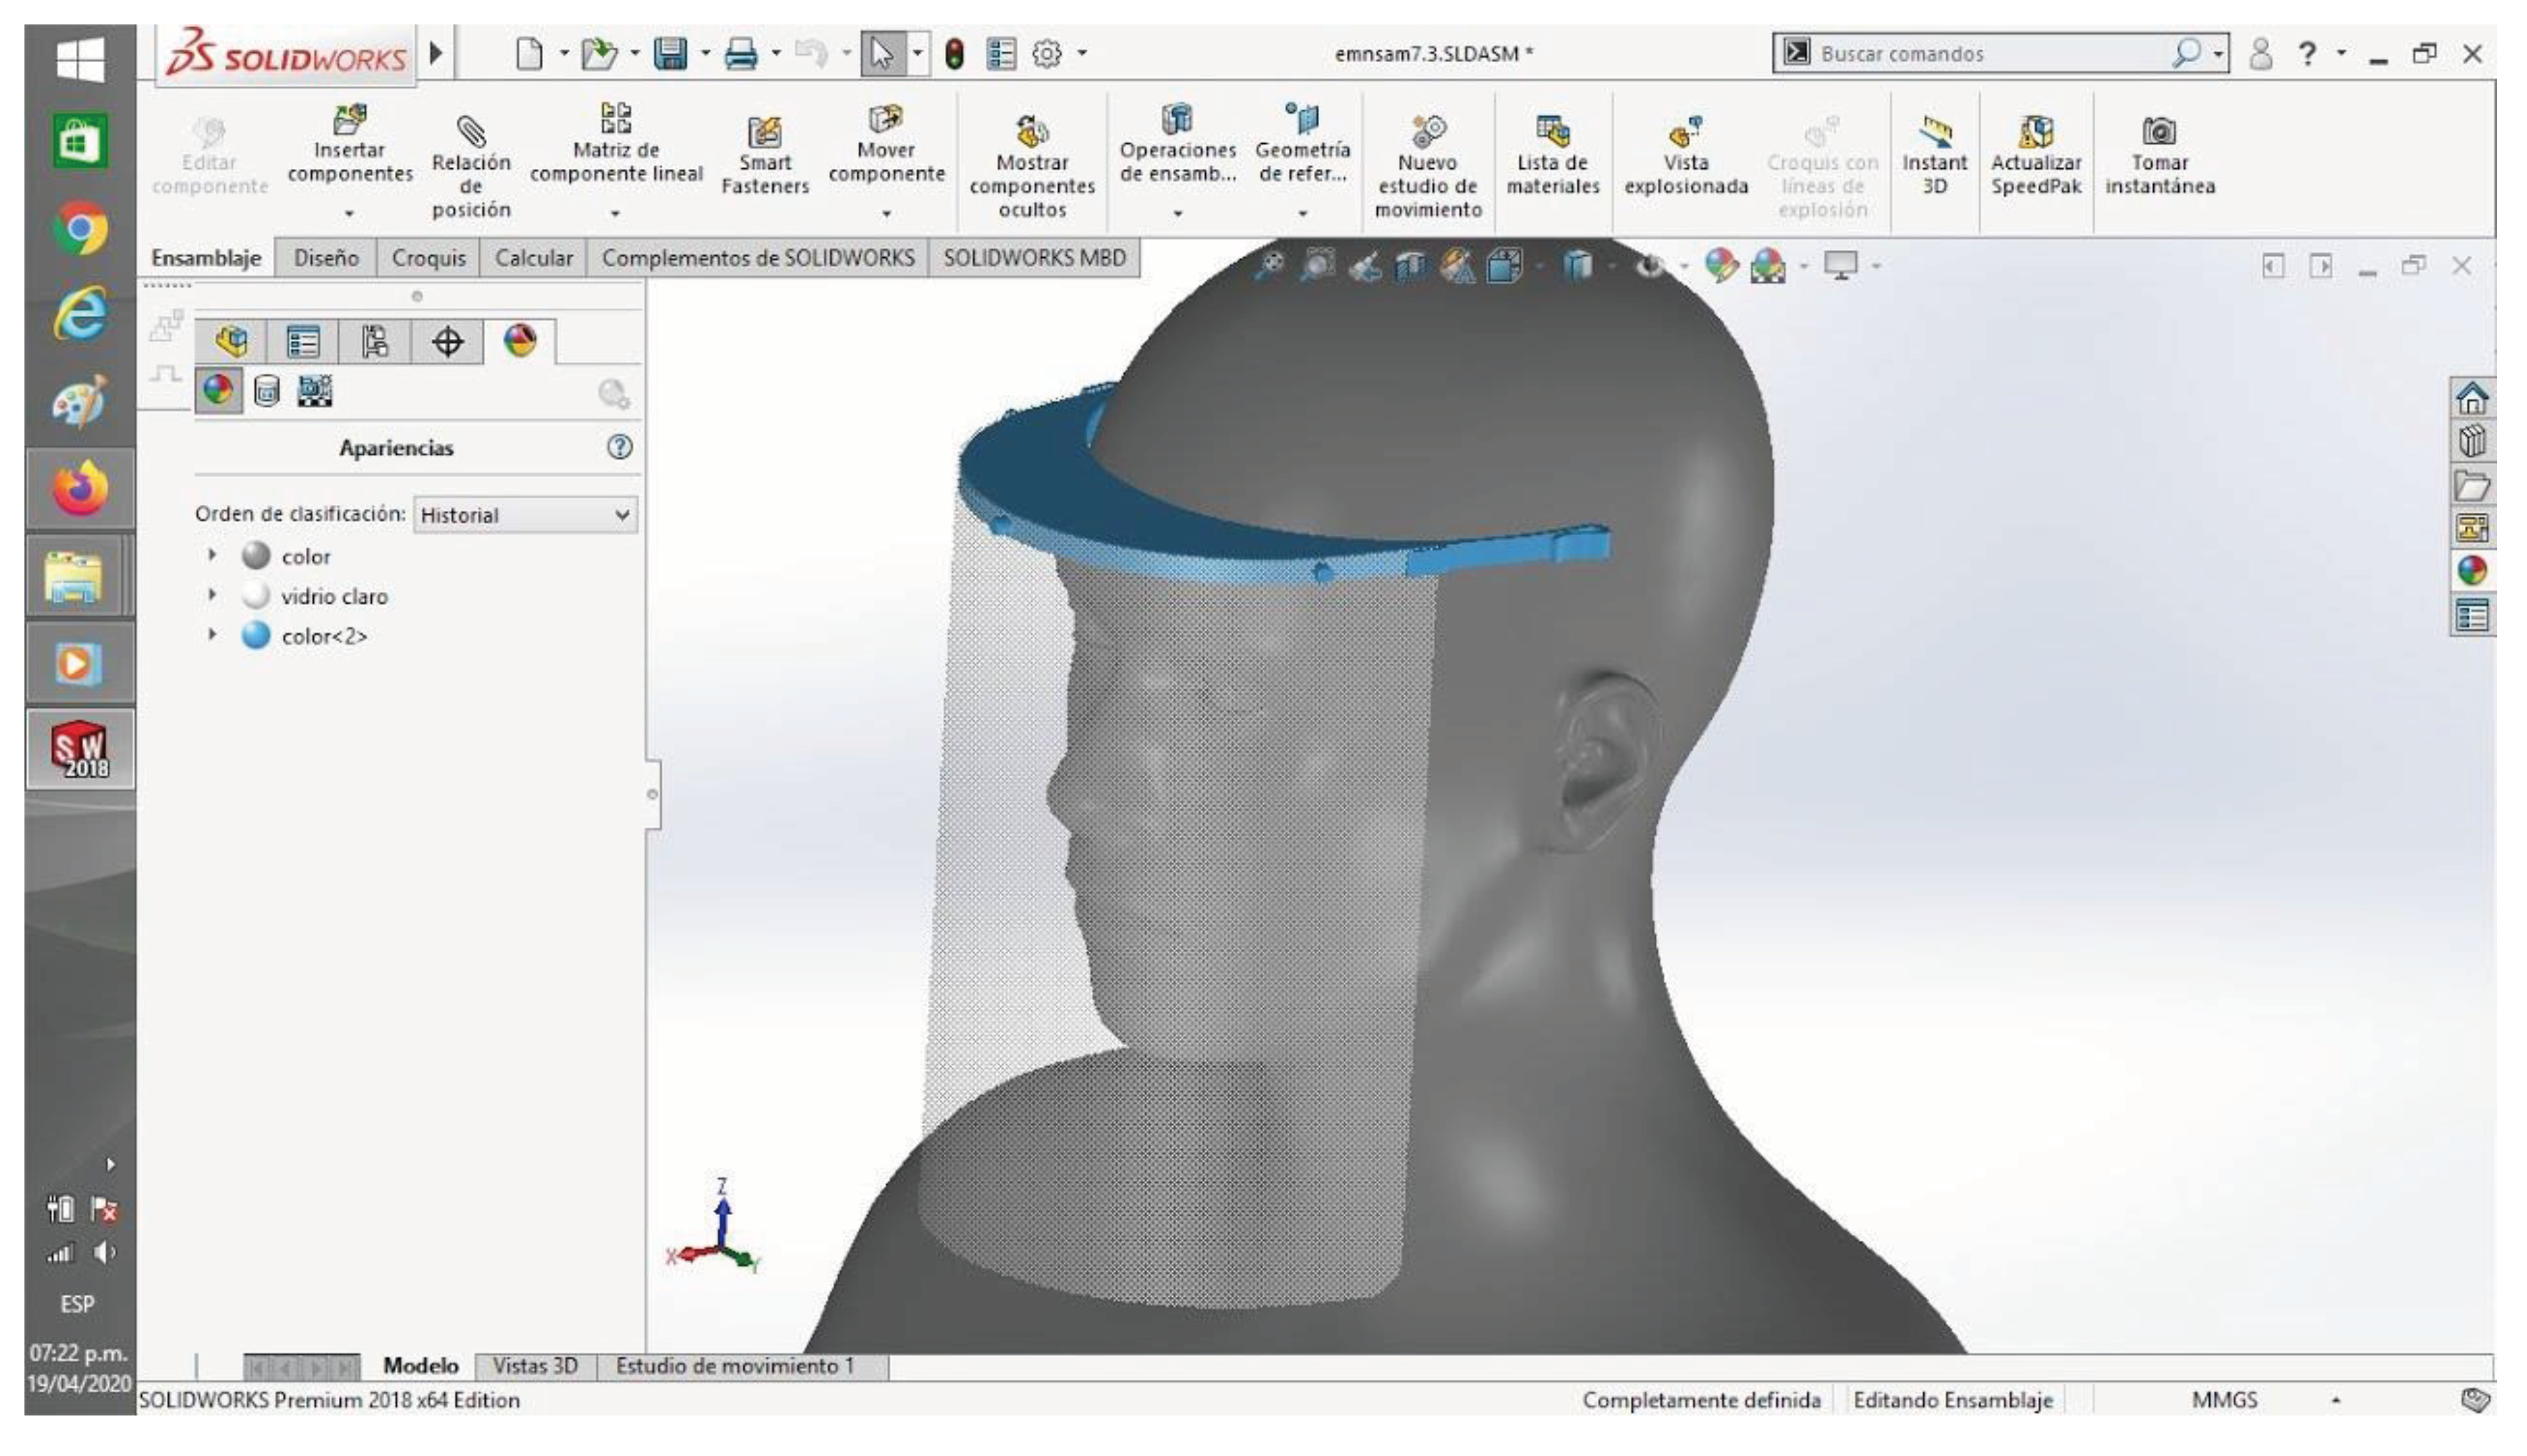Viewport: 2527px width, 1456px height.
Task: Open the Apariencias help question icon
Action: pyautogui.click(x=619, y=447)
